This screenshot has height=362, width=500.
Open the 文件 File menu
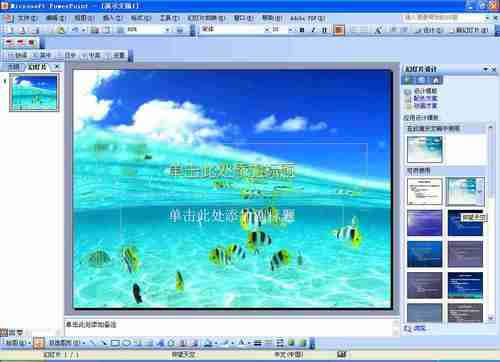point(28,18)
